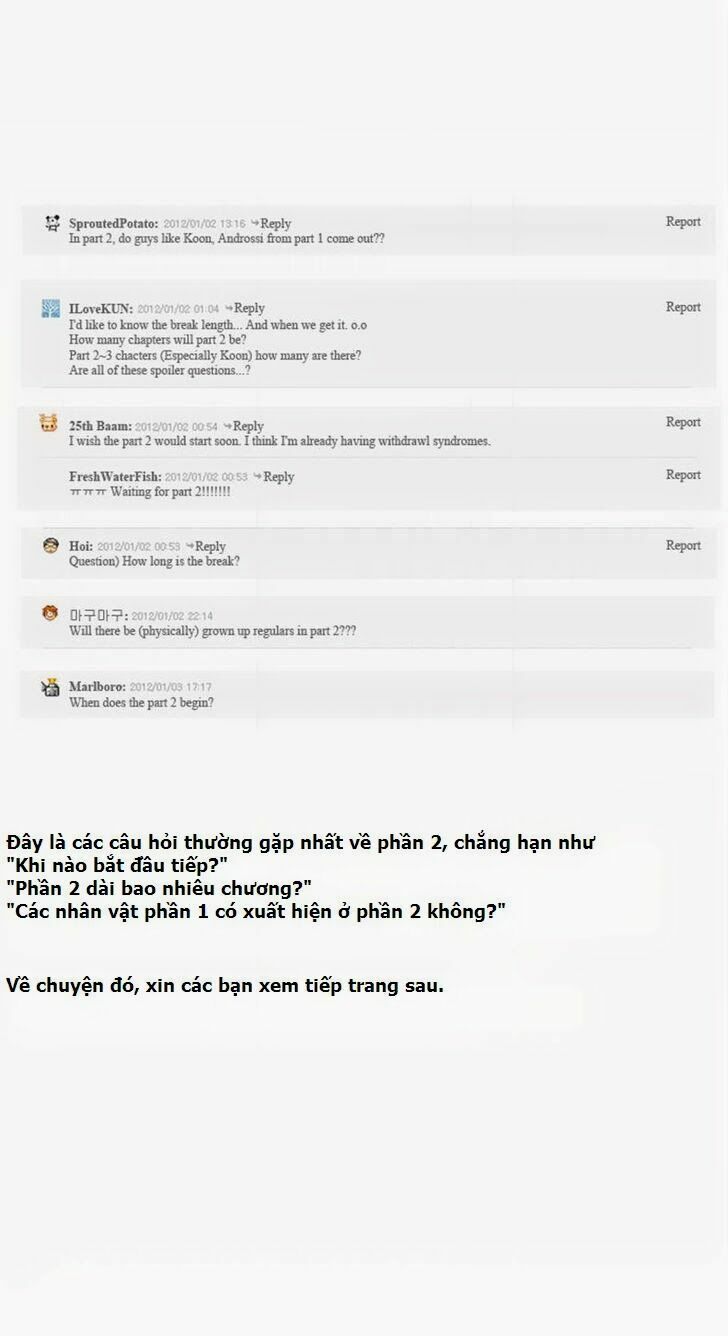This screenshot has height=1336, width=728.
Task: Reply to ILoveKUN's comment
Action: tap(244, 308)
